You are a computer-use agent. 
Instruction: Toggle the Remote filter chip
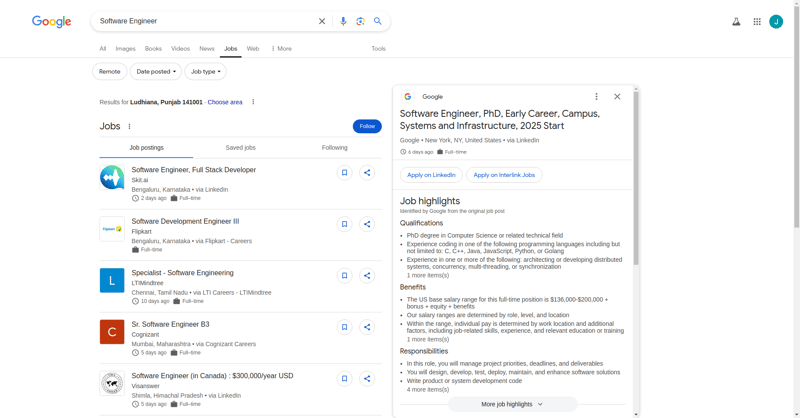pyautogui.click(x=110, y=72)
